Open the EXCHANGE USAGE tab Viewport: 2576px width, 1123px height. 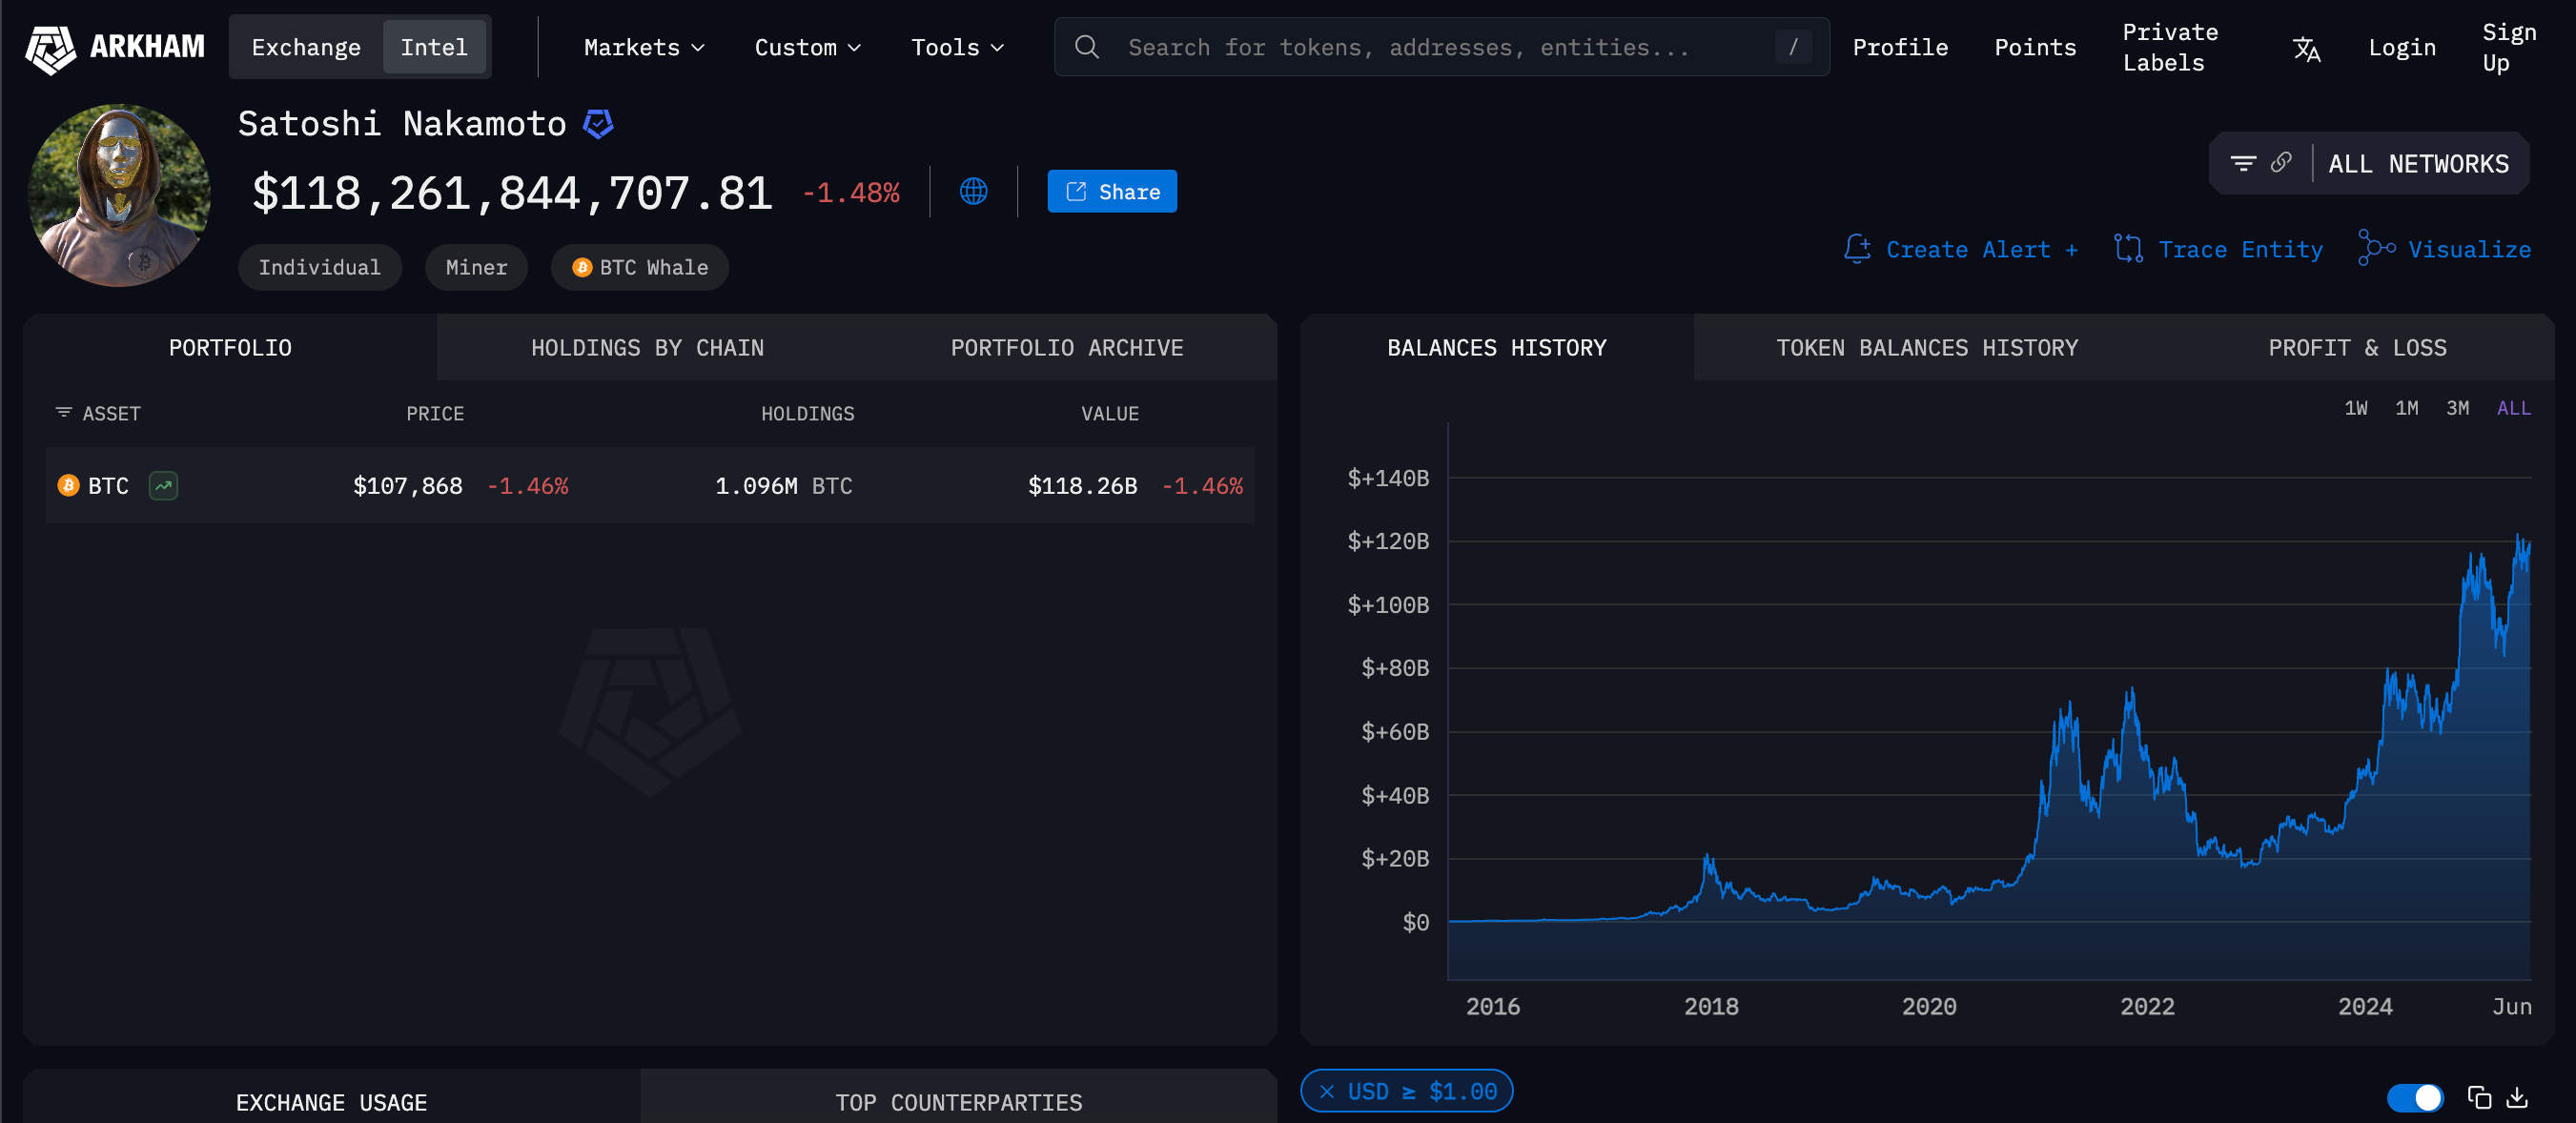(331, 1102)
